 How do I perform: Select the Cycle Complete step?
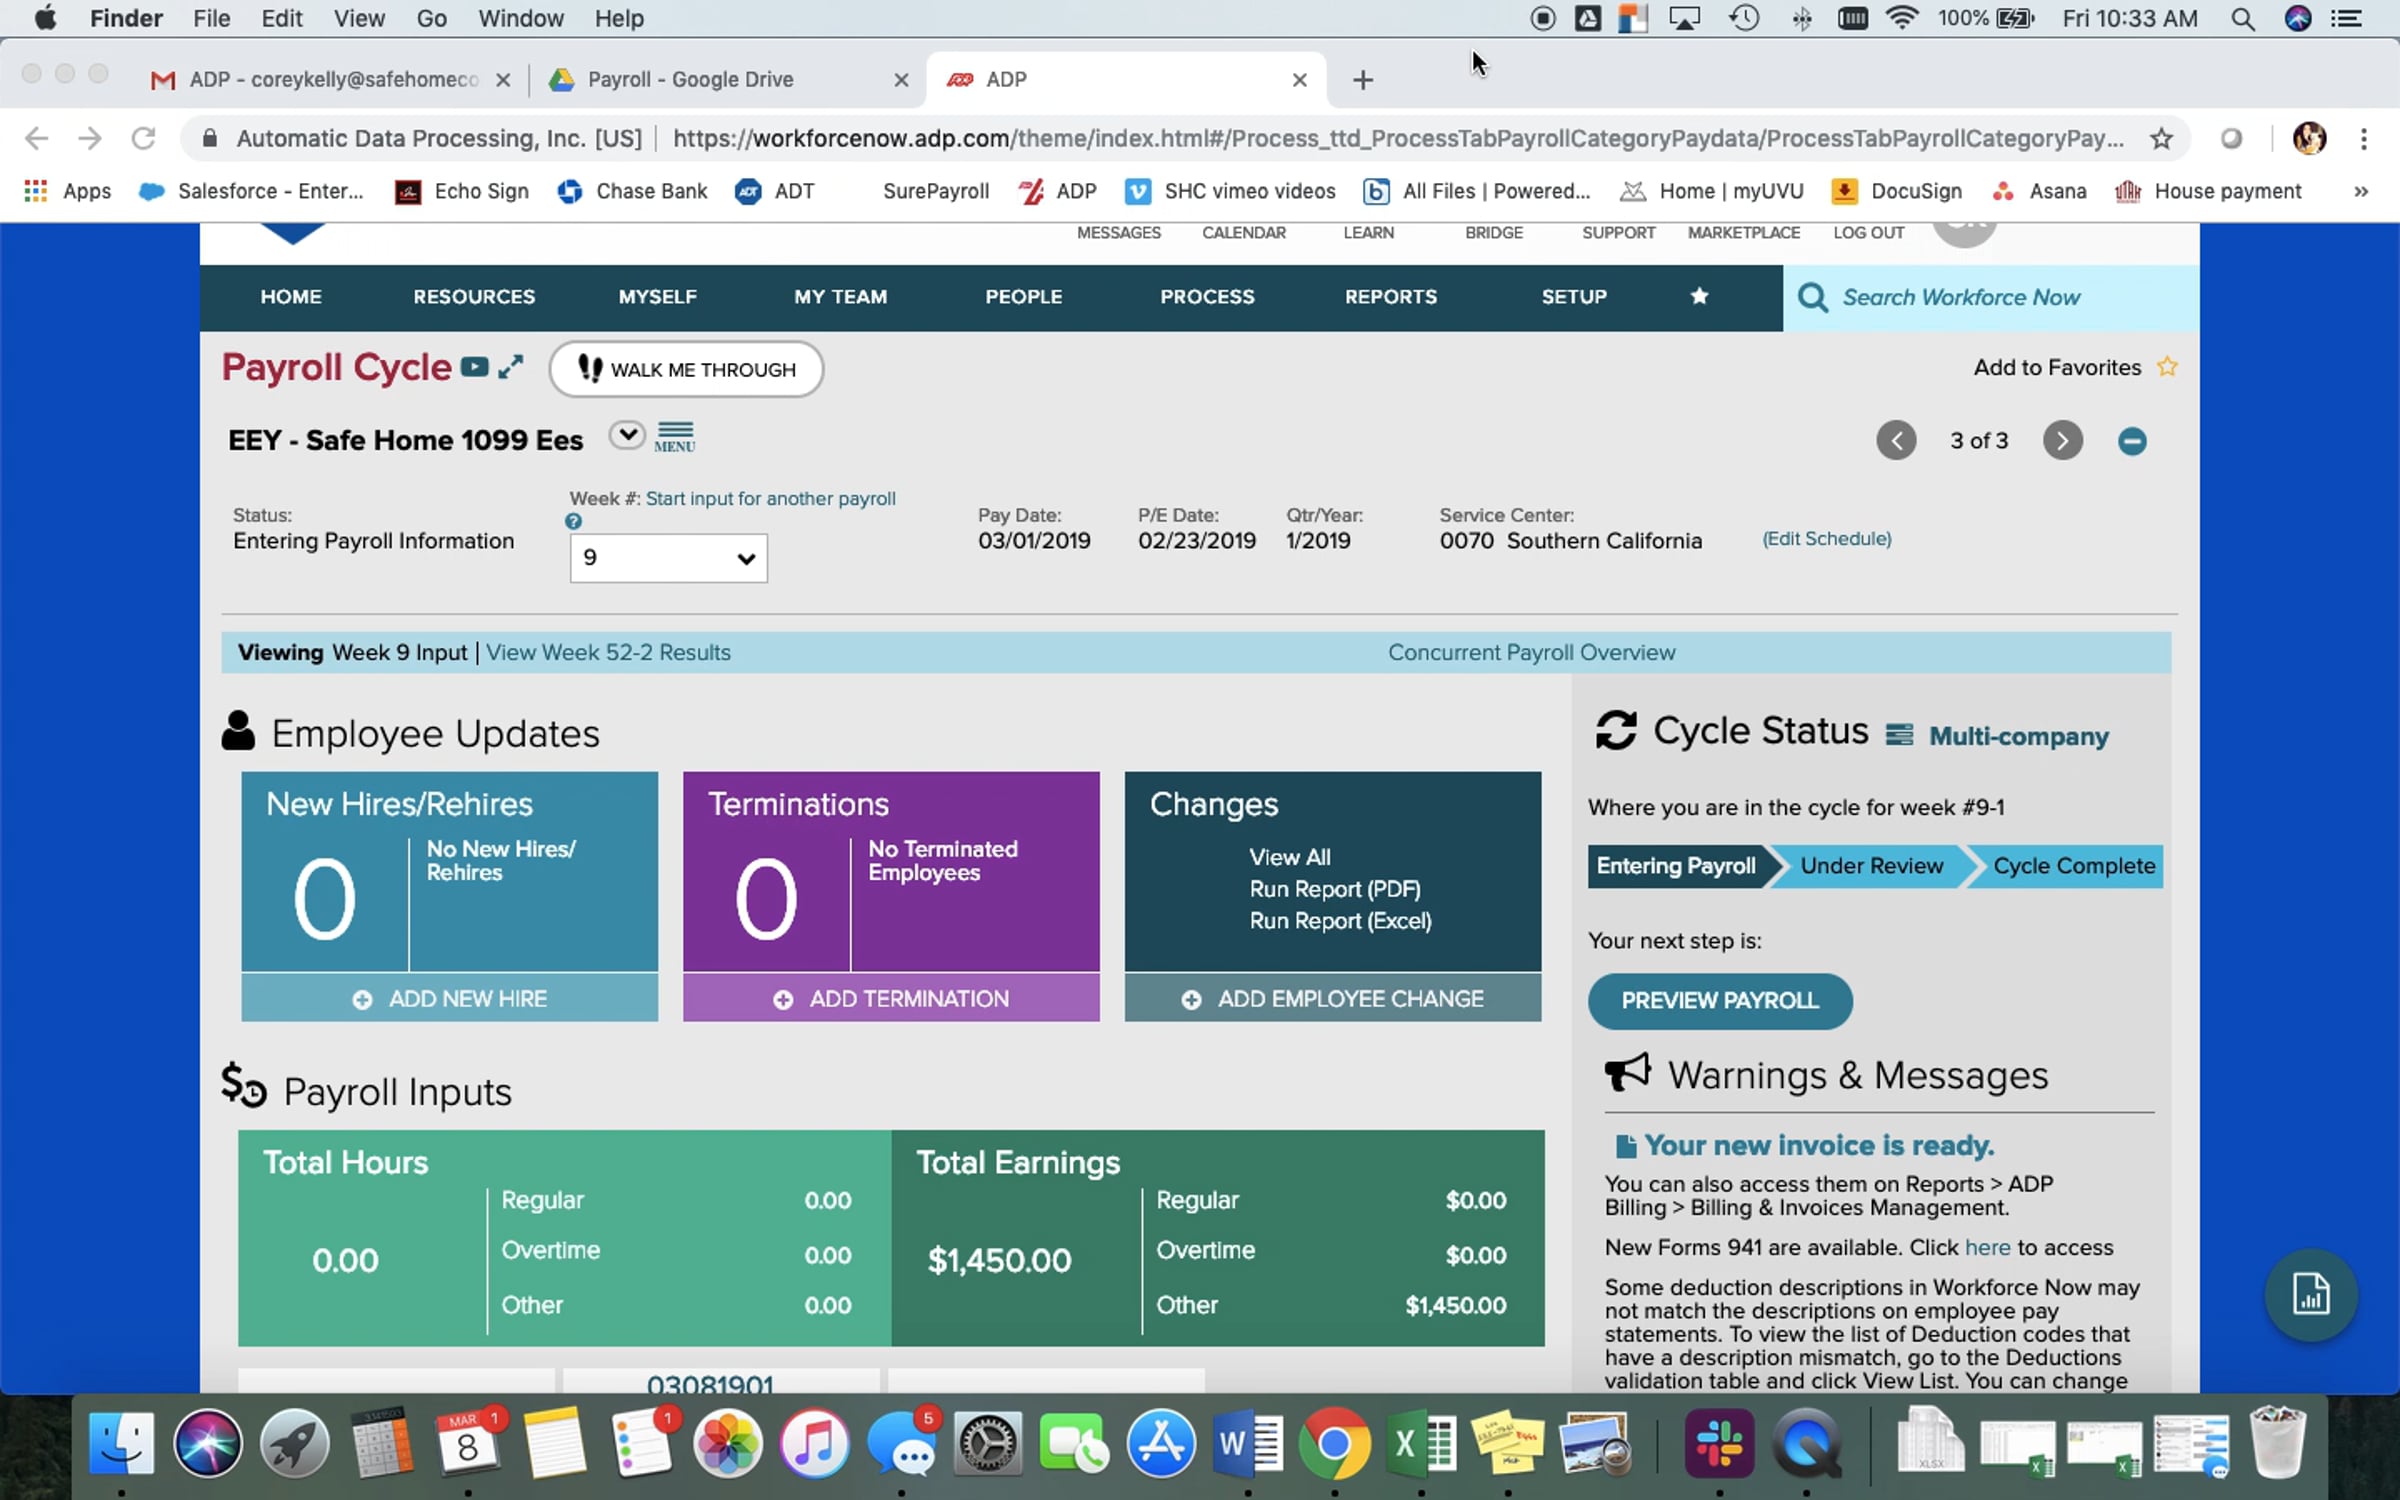pos(2074,866)
